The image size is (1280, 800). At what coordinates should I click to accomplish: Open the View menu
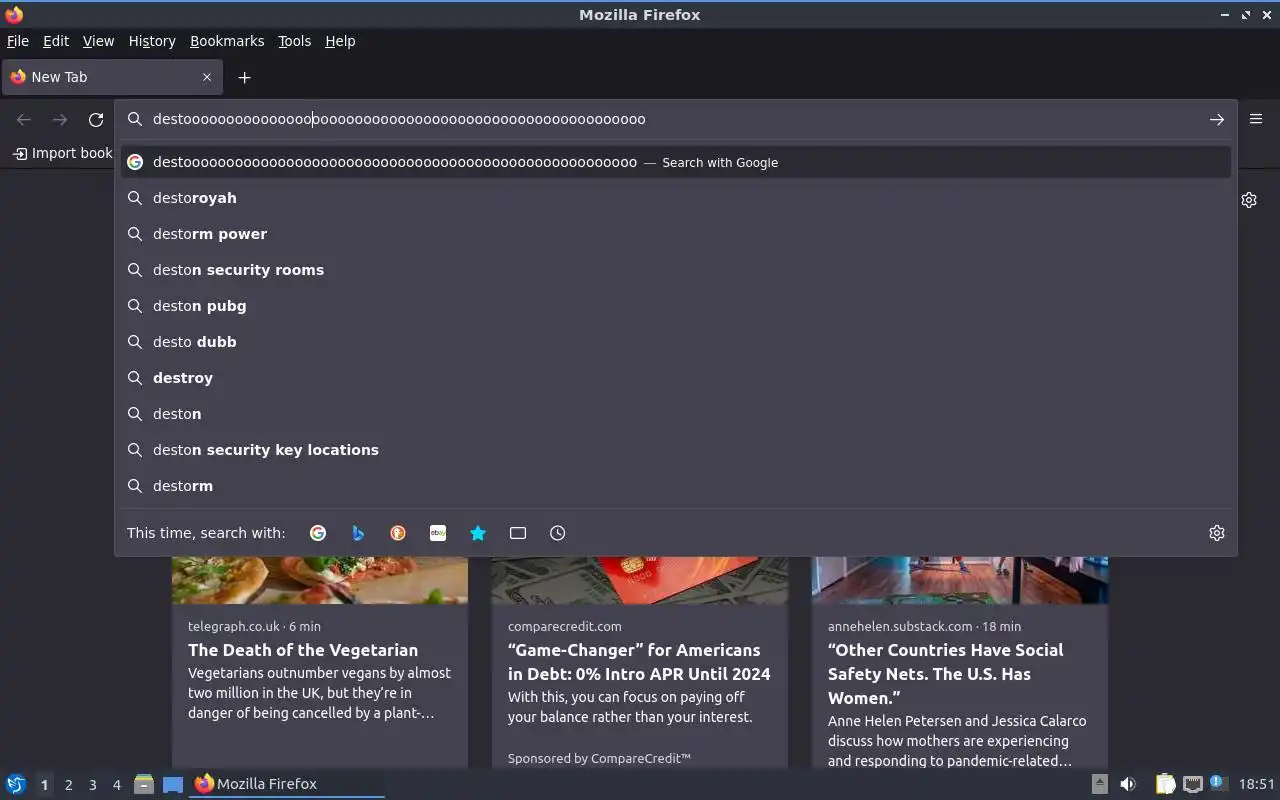tap(98, 41)
